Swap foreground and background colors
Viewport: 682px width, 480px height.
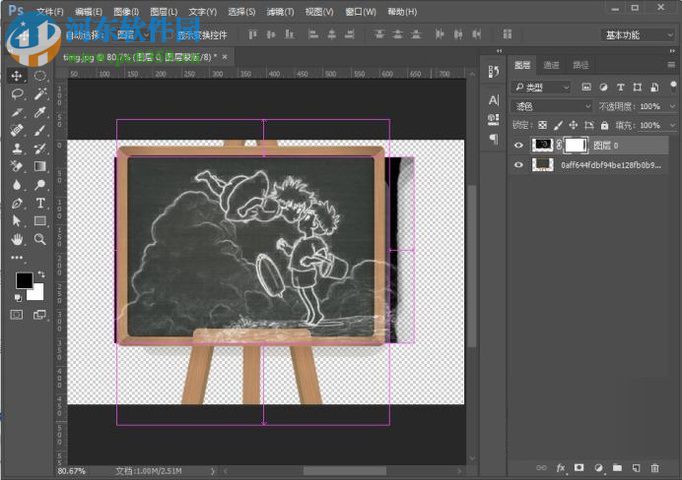[x=41, y=274]
